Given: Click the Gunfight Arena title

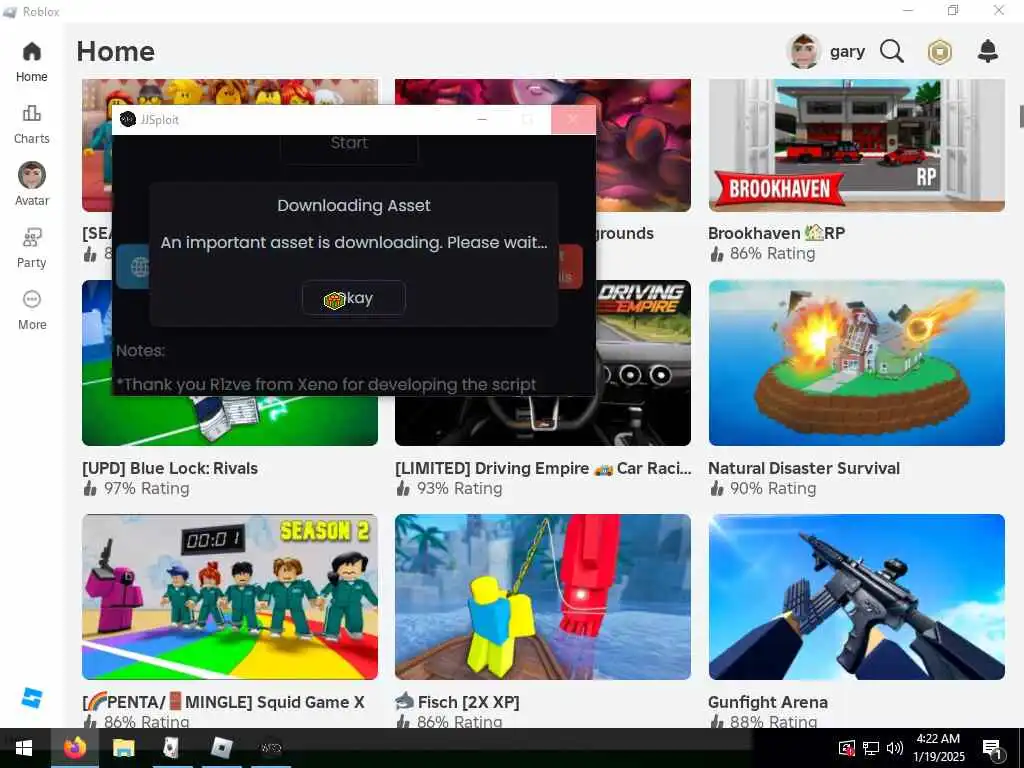Looking at the screenshot, I should pos(768,702).
